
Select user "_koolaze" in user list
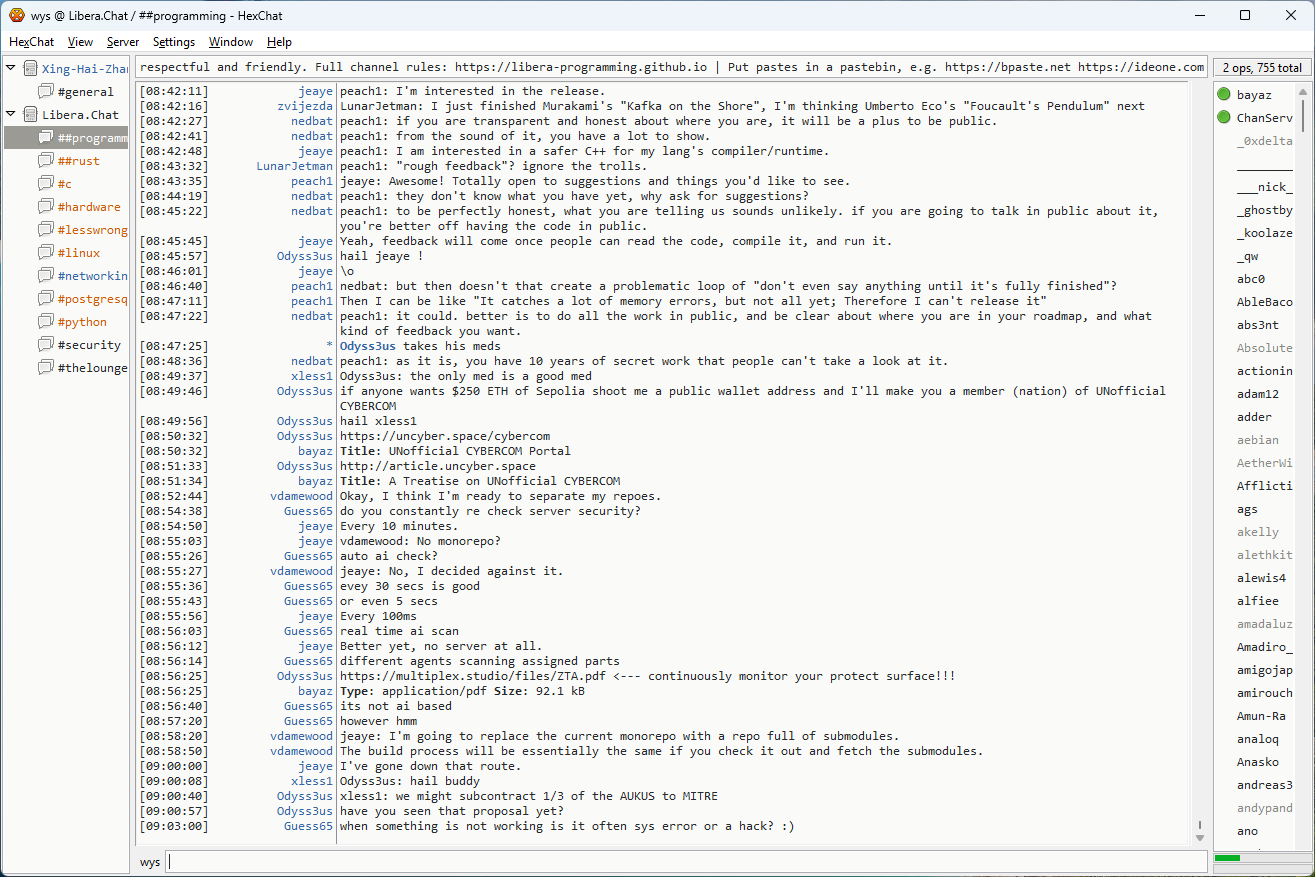pos(1265,233)
